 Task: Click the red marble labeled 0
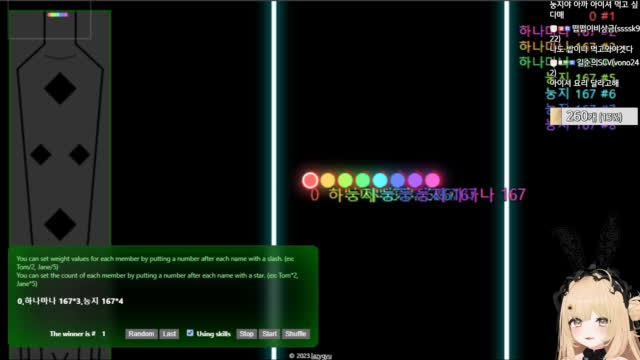[x=310, y=180]
